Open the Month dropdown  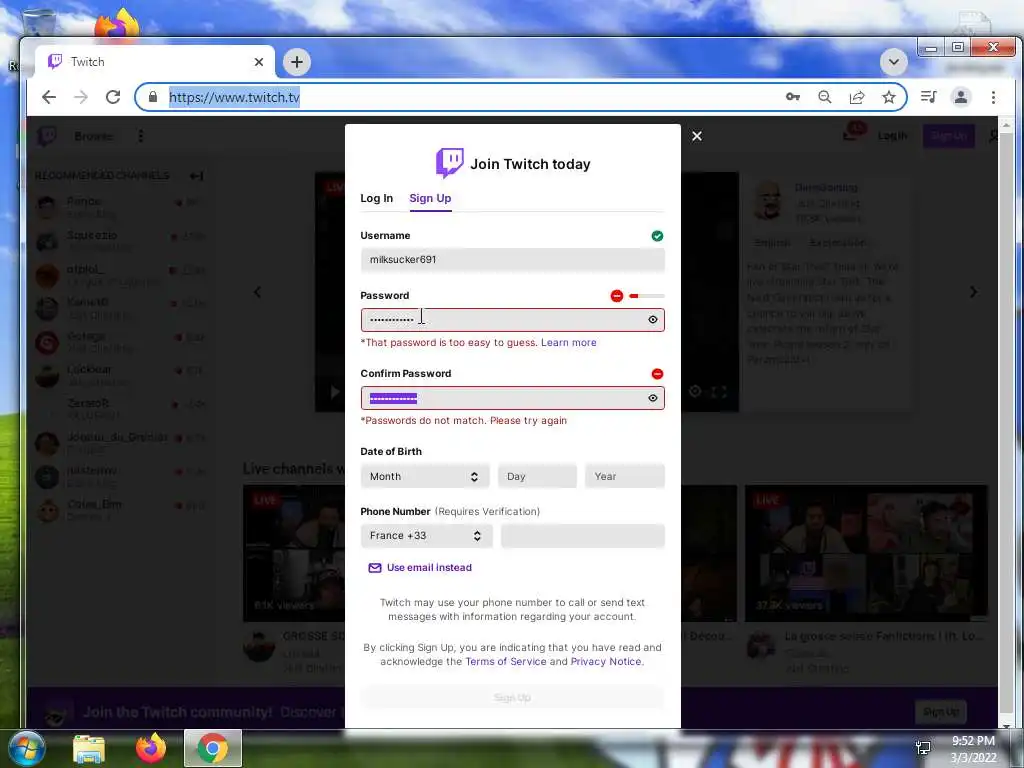424,476
